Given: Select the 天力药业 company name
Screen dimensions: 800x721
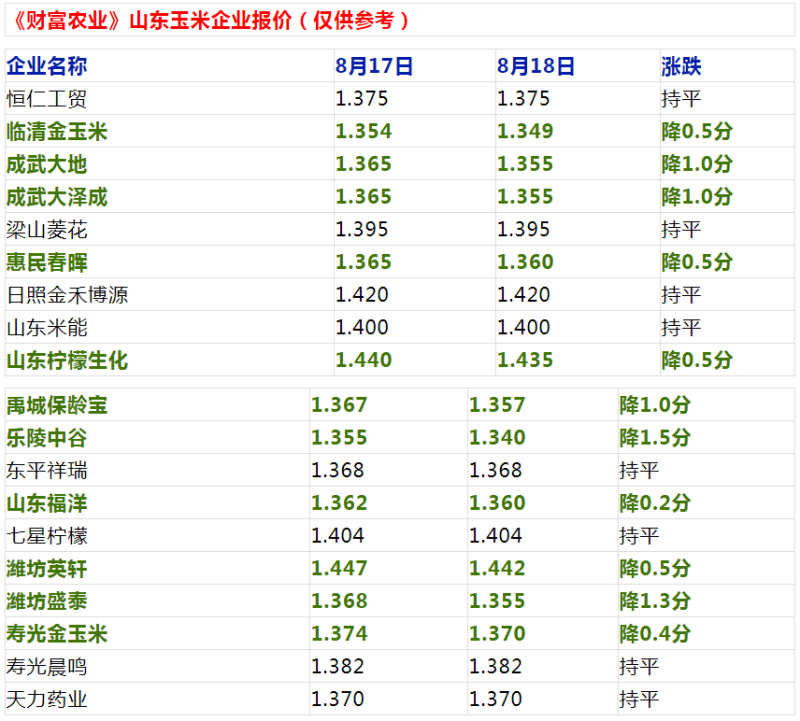Looking at the screenshot, I should (47, 699).
